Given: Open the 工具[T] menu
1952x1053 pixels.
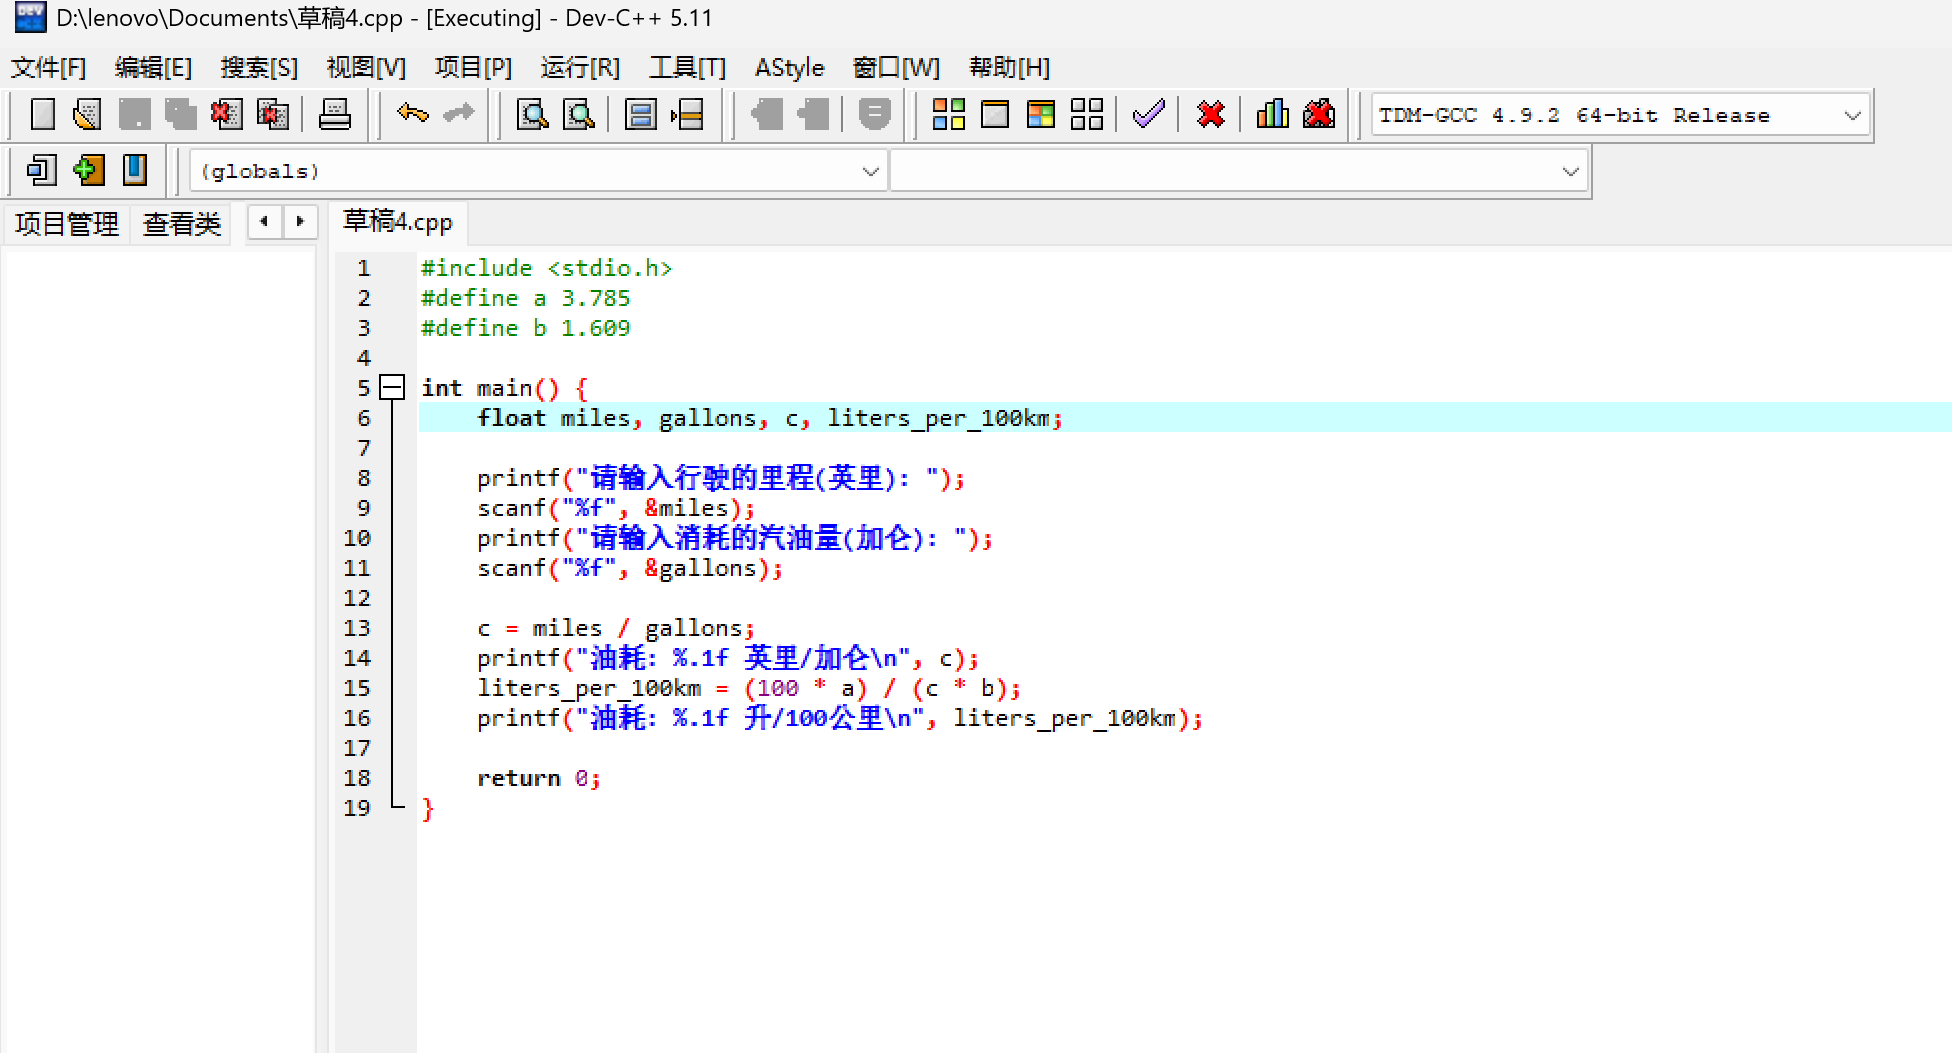Looking at the screenshot, I should 688,68.
